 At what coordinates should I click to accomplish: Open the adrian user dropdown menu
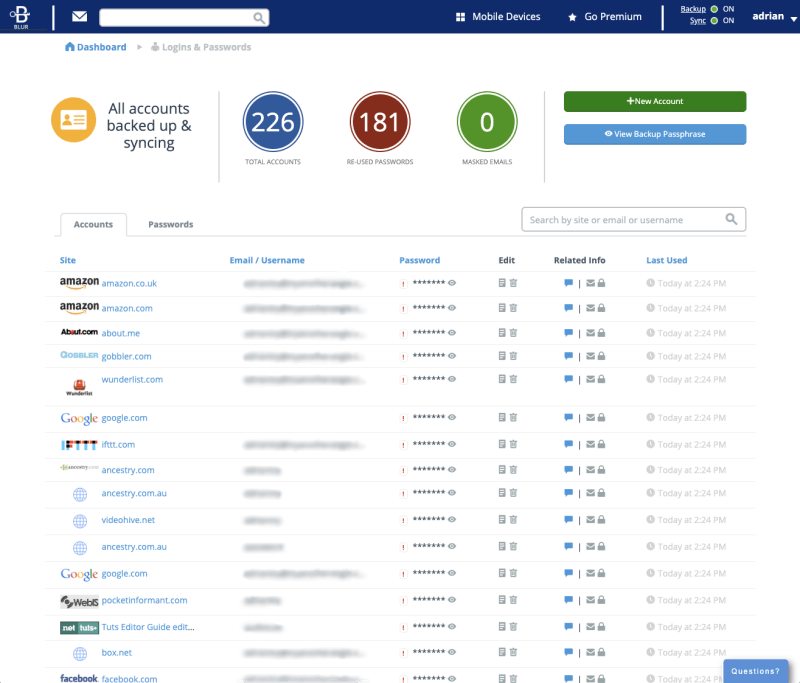tap(774, 17)
